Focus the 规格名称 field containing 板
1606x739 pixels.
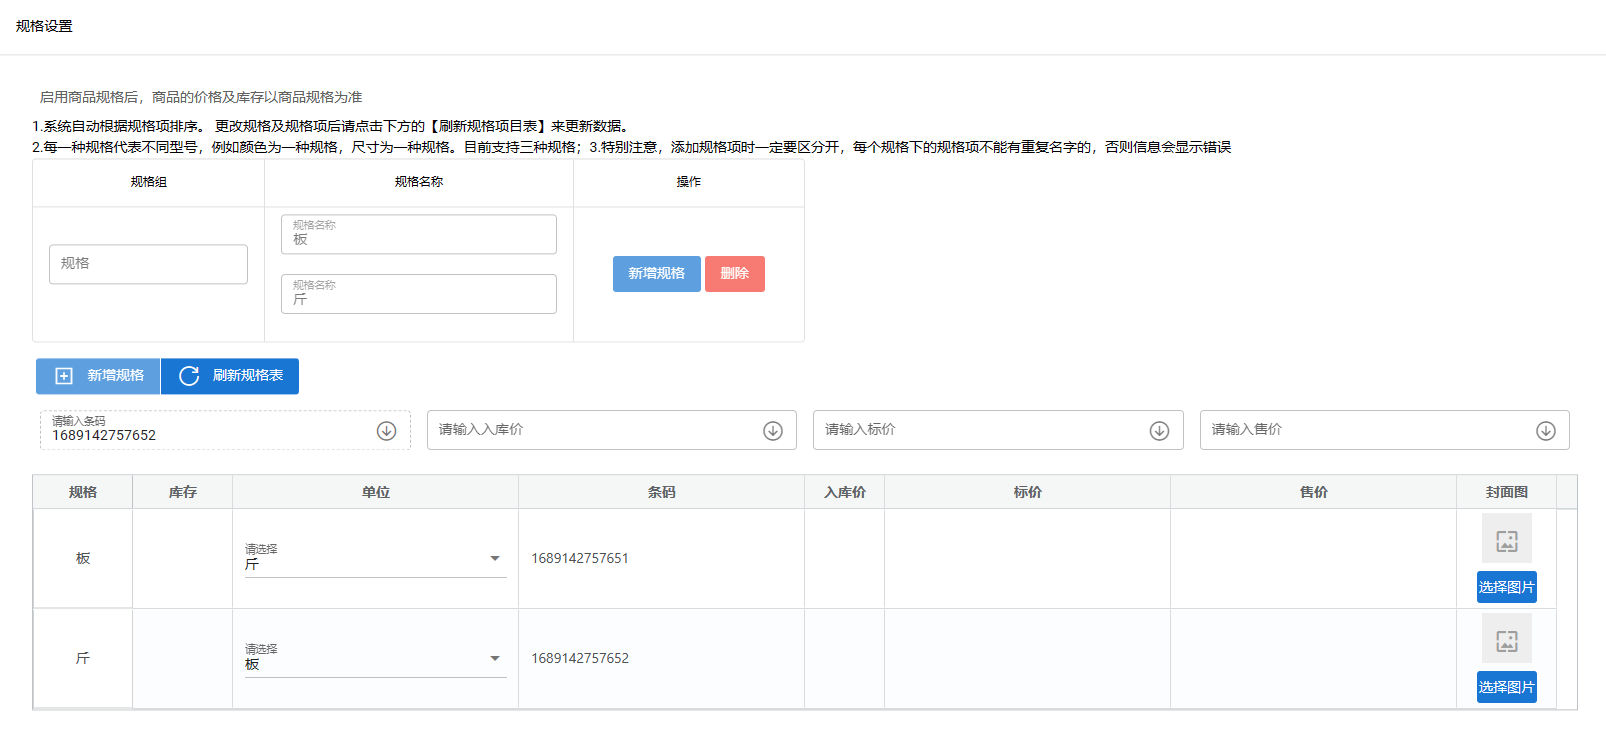(419, 234)
